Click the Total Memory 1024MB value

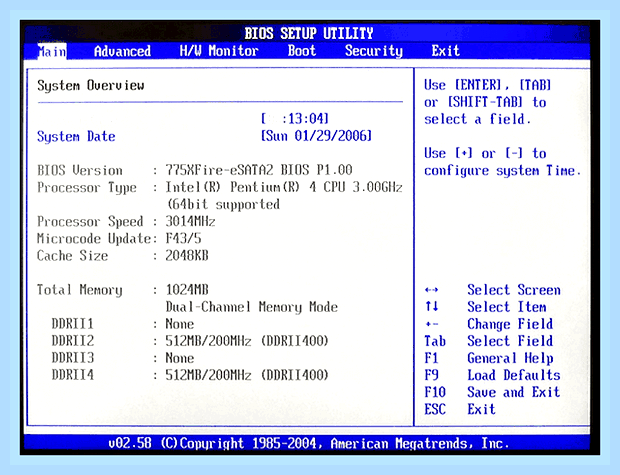tap(187, 290)
